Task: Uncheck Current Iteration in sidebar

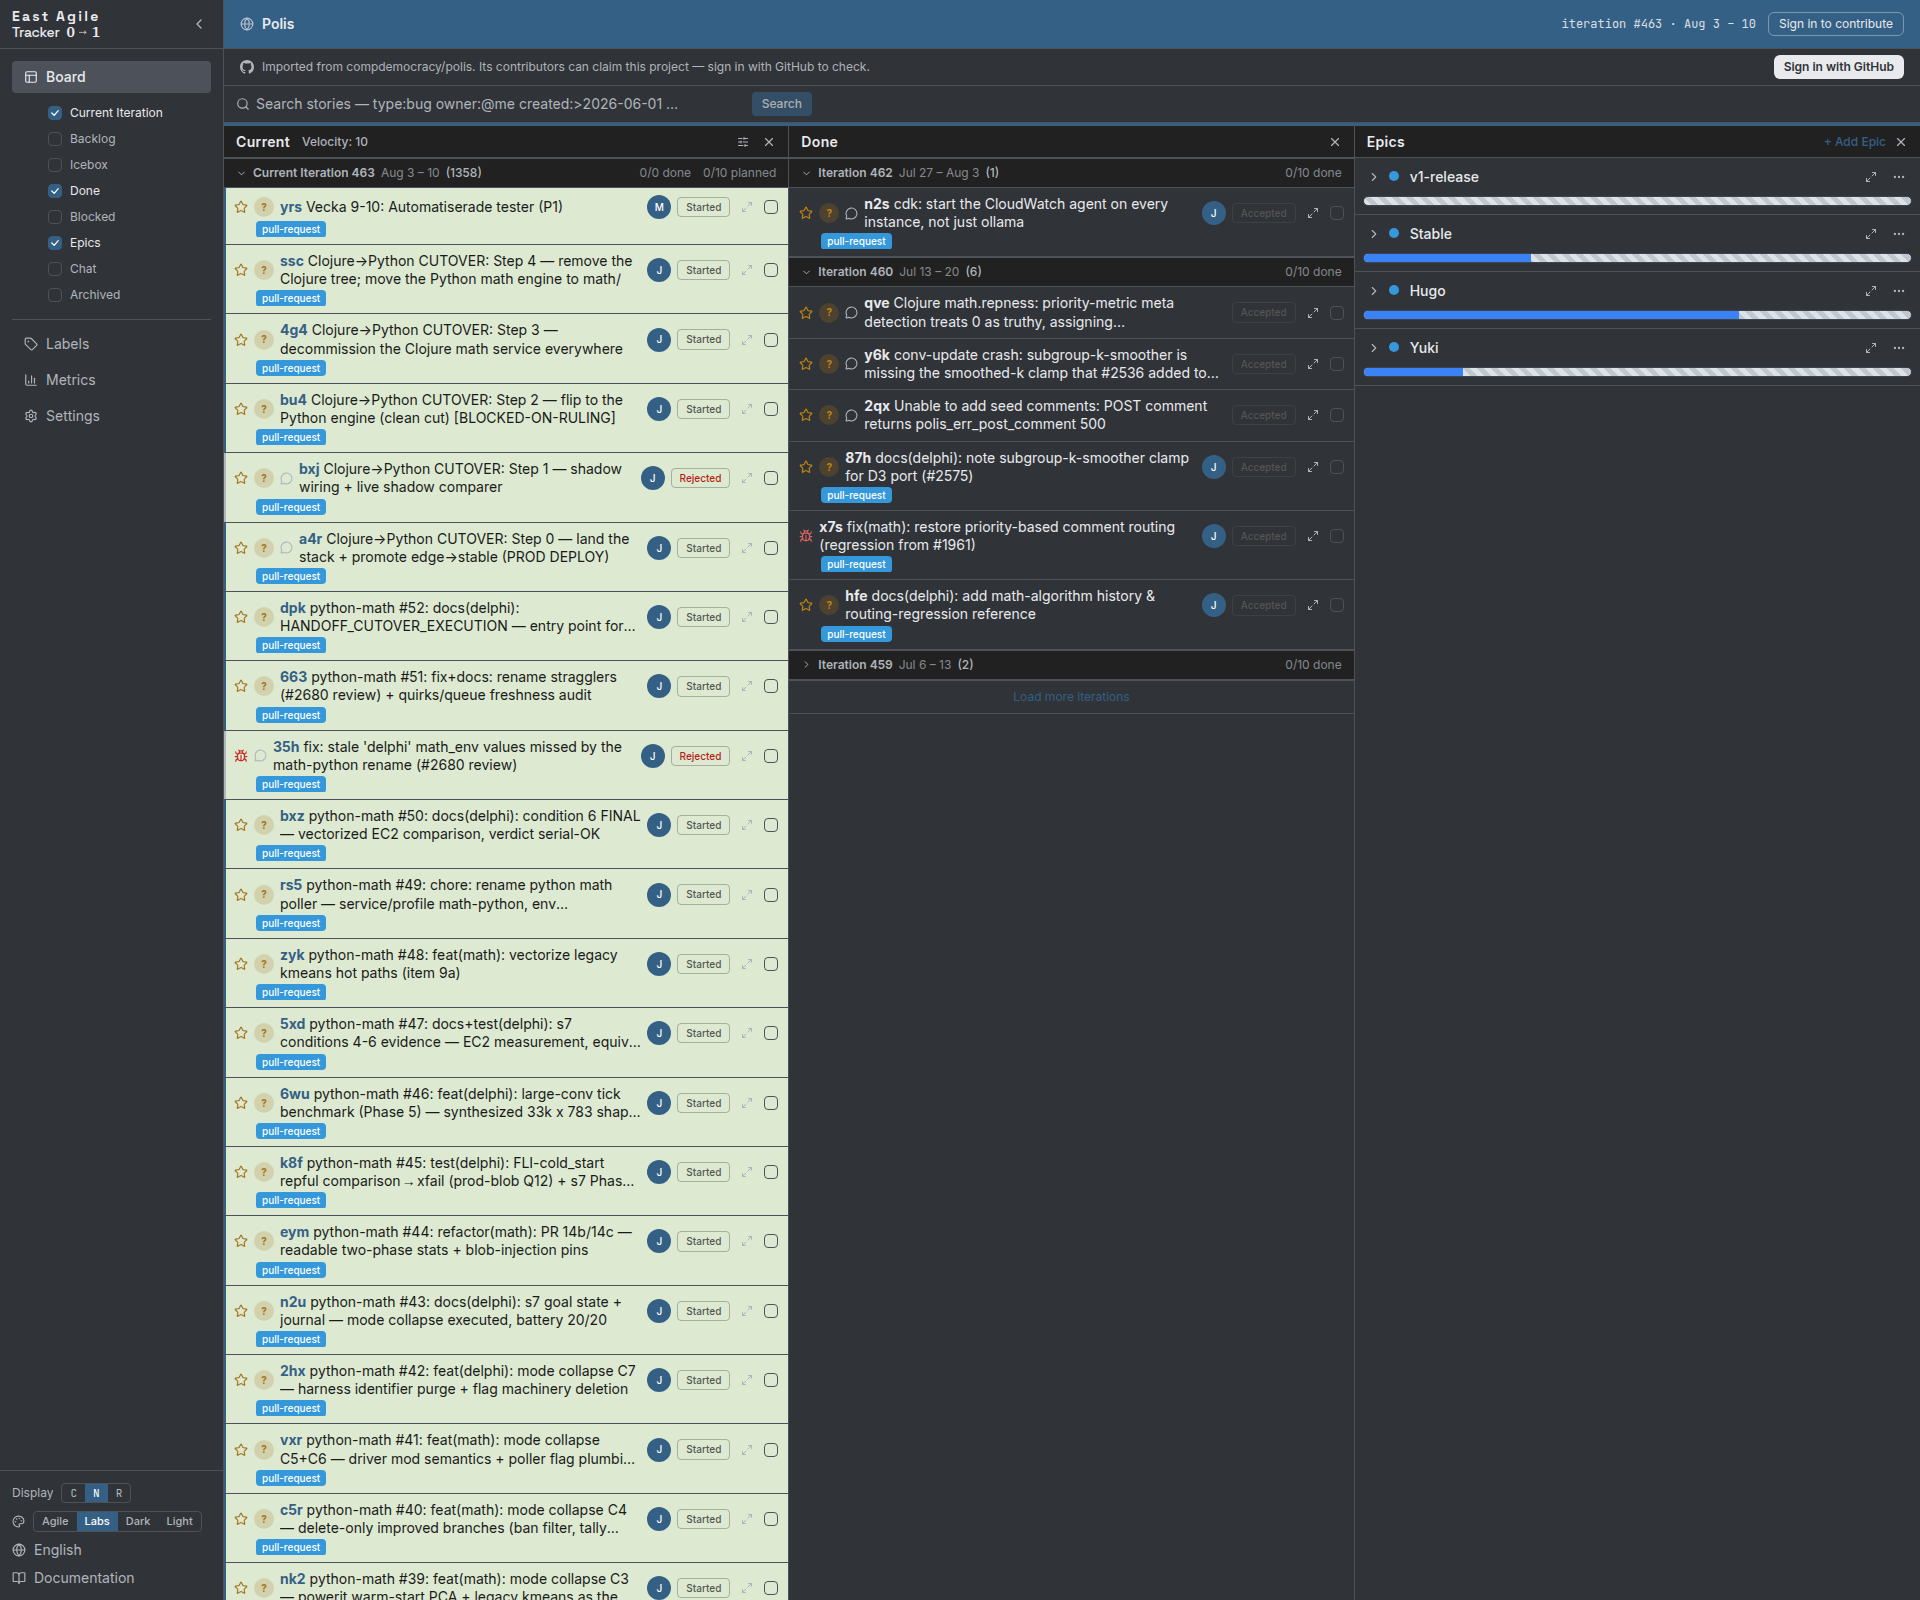Action: click(55, 113)
